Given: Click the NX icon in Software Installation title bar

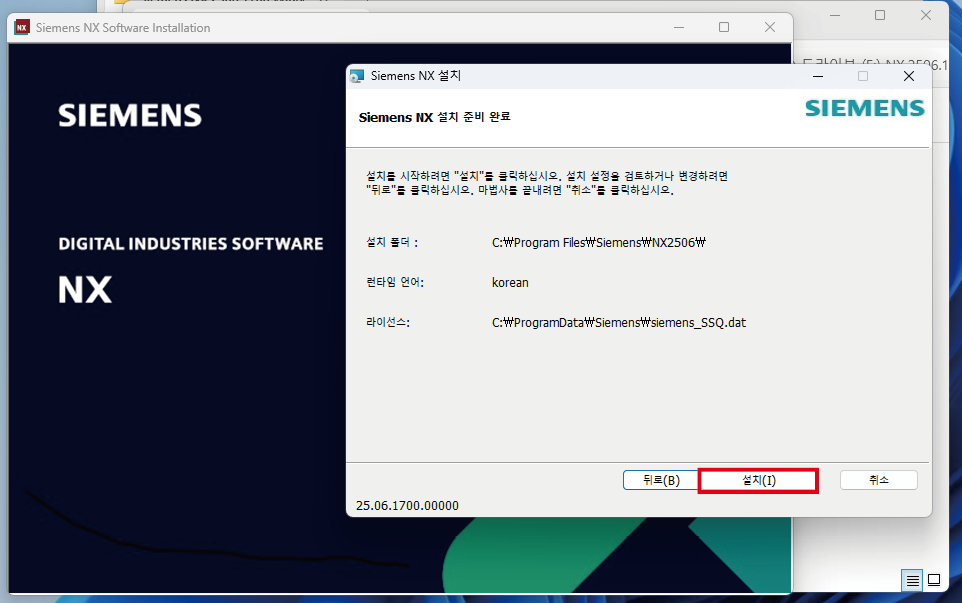Looking at the screenshot, I should click(22, 28).
